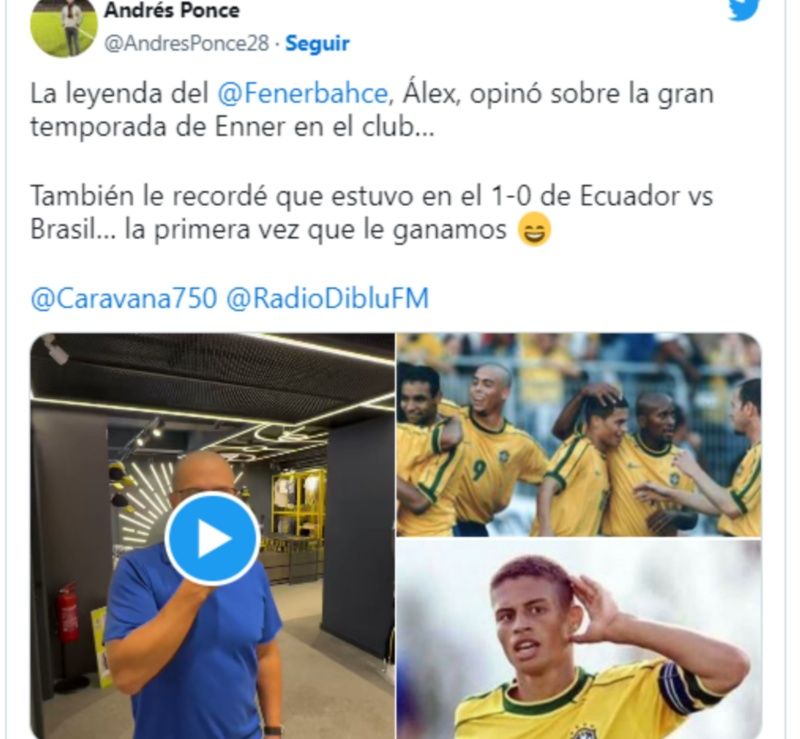Click the Brazil crest on bottom jersey
Screen dimensions: 800x739
tap(579, 733)
